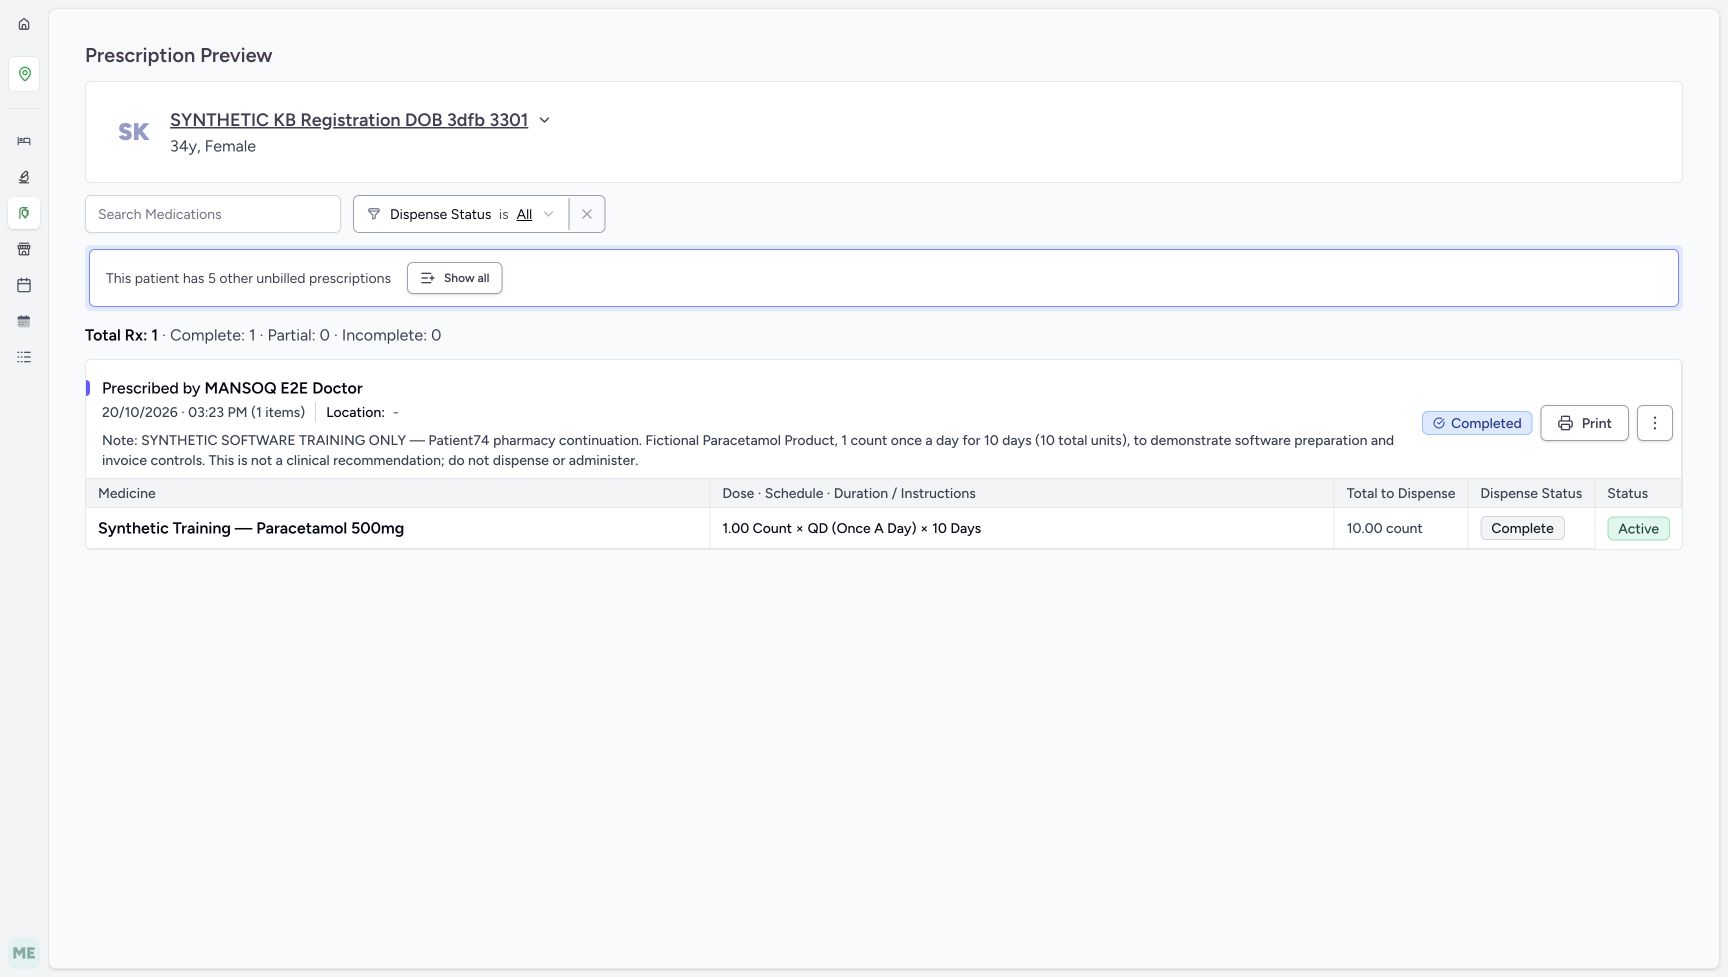Click the Dispense Status column header
The height and width of the screenshot is (977, 1728).
(1531, 493)
